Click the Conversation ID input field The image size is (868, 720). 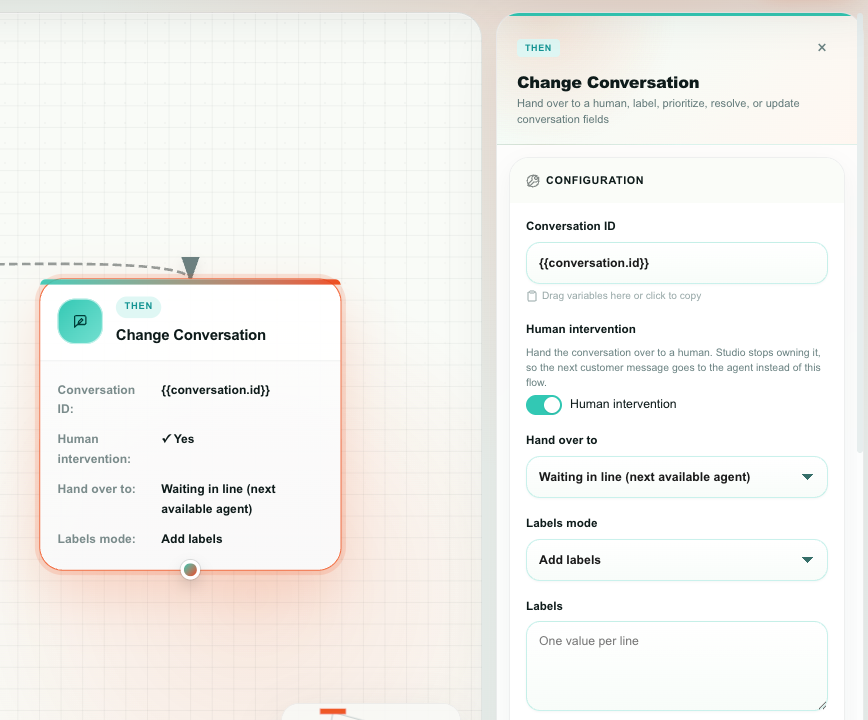676,263
